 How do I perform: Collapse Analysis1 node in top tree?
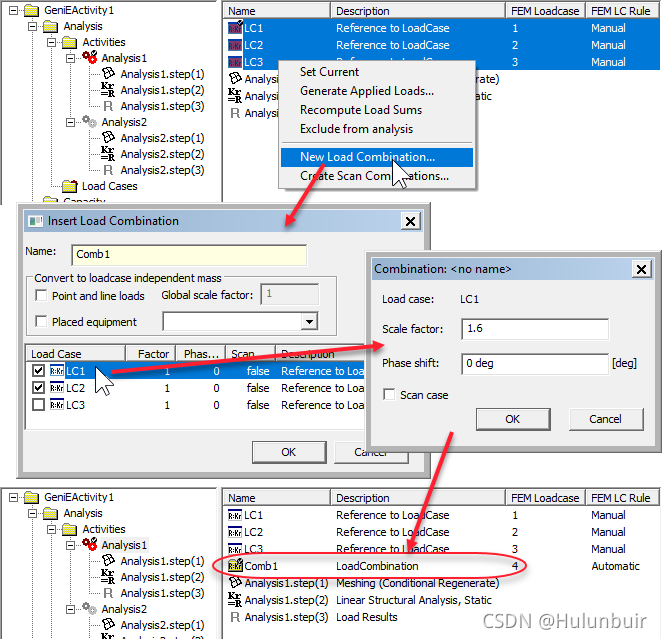pos(71,58)
